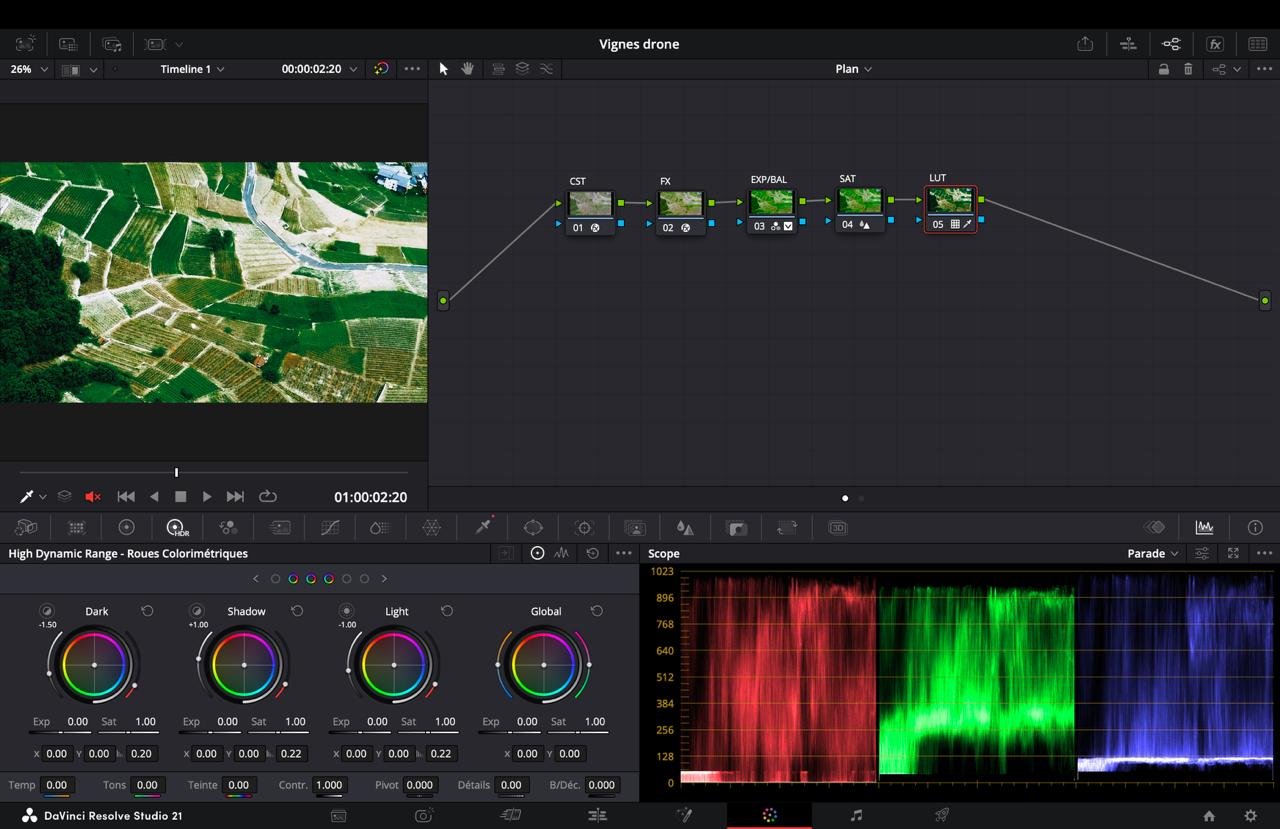Open the Plan node graph dropdown
The image size is (1280, 829).
pos(853,69)
